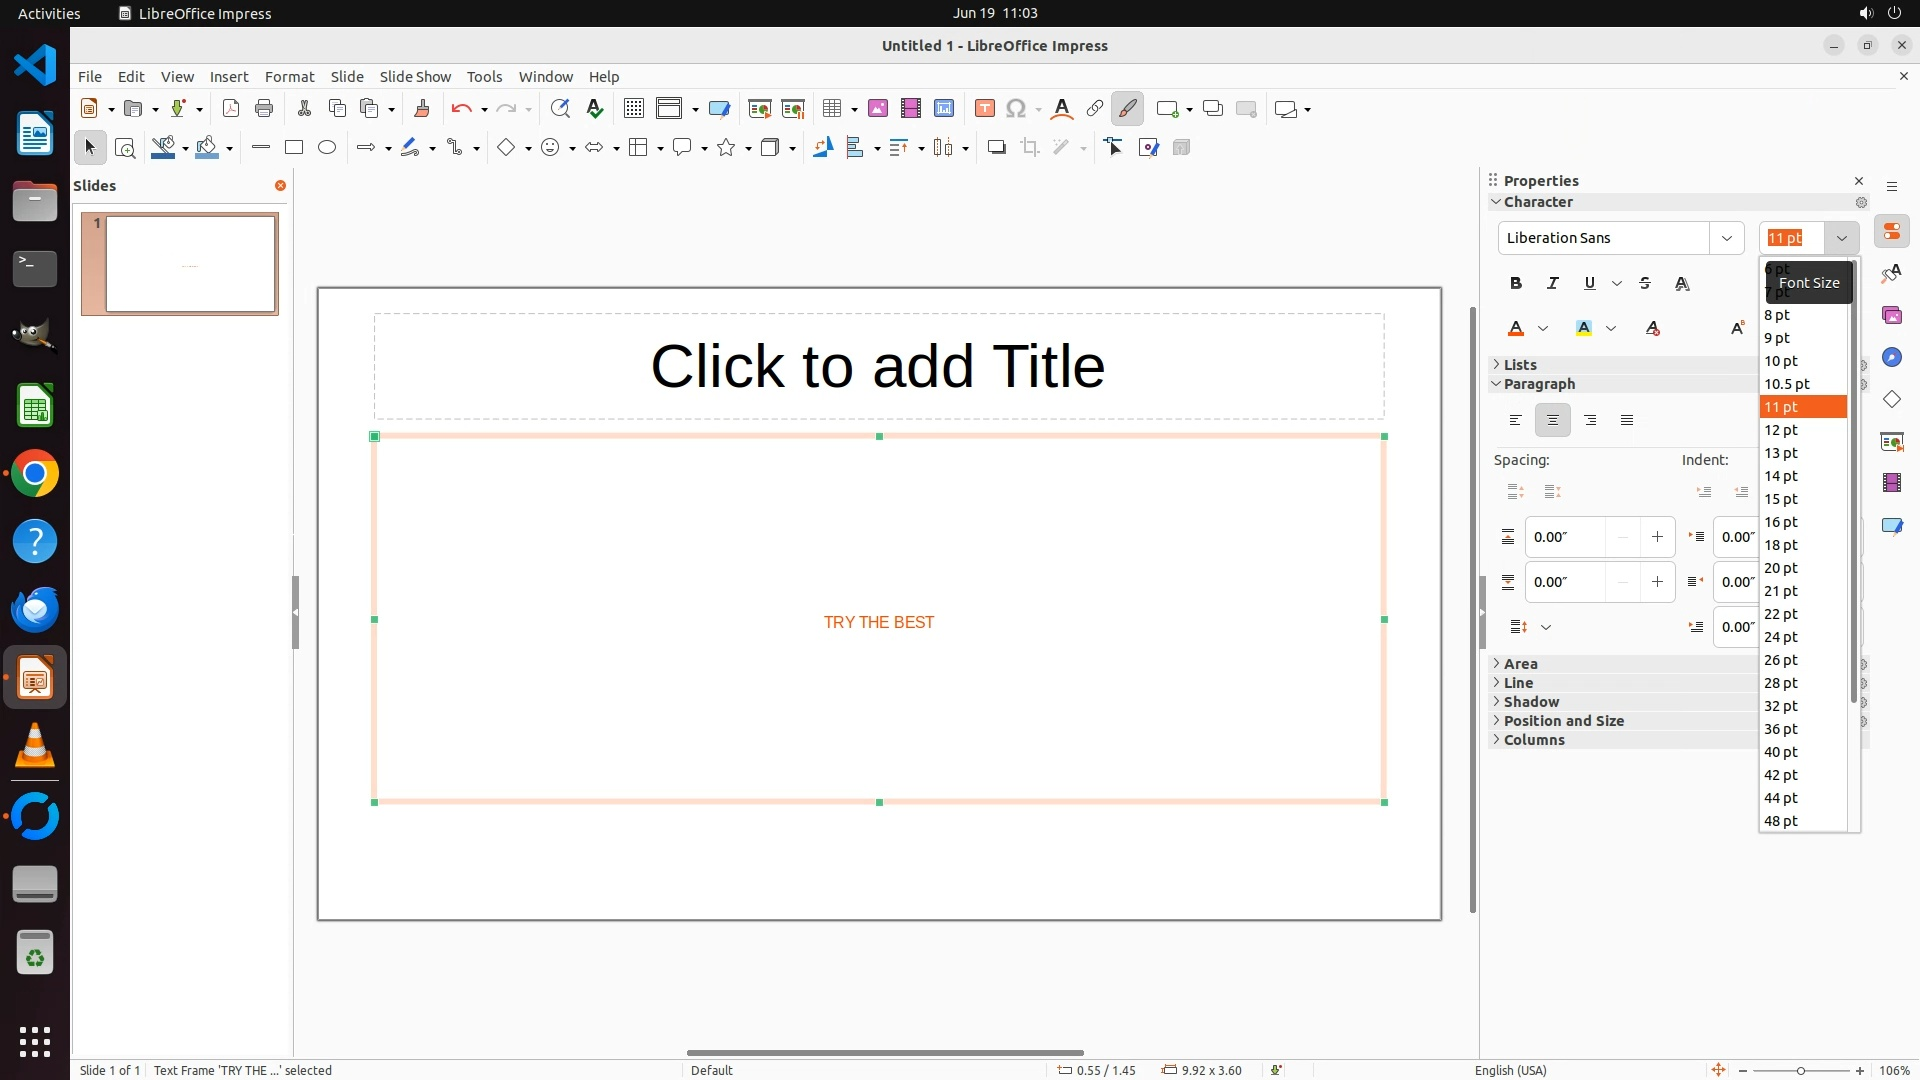This screenshot has width=1920, height=1080.
Task: Expand the Position and Size section
Action: (x=1563, y=721)
